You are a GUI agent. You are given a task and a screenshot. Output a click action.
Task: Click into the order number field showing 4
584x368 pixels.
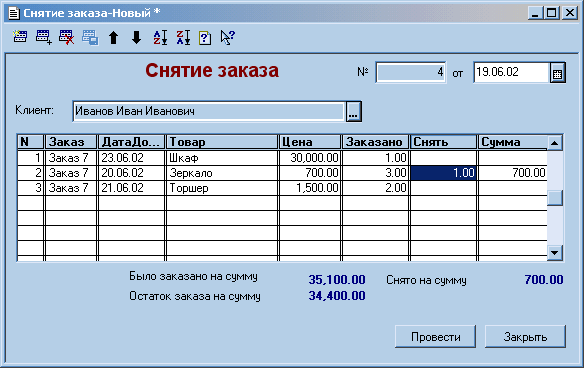(x=410, y=72)
